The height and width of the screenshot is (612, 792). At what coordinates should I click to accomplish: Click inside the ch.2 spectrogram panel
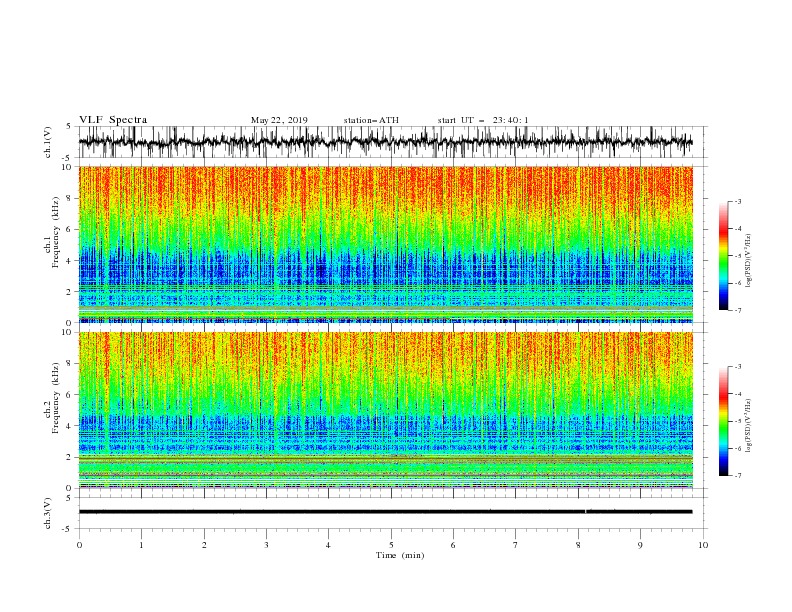(x=385, y=410)
